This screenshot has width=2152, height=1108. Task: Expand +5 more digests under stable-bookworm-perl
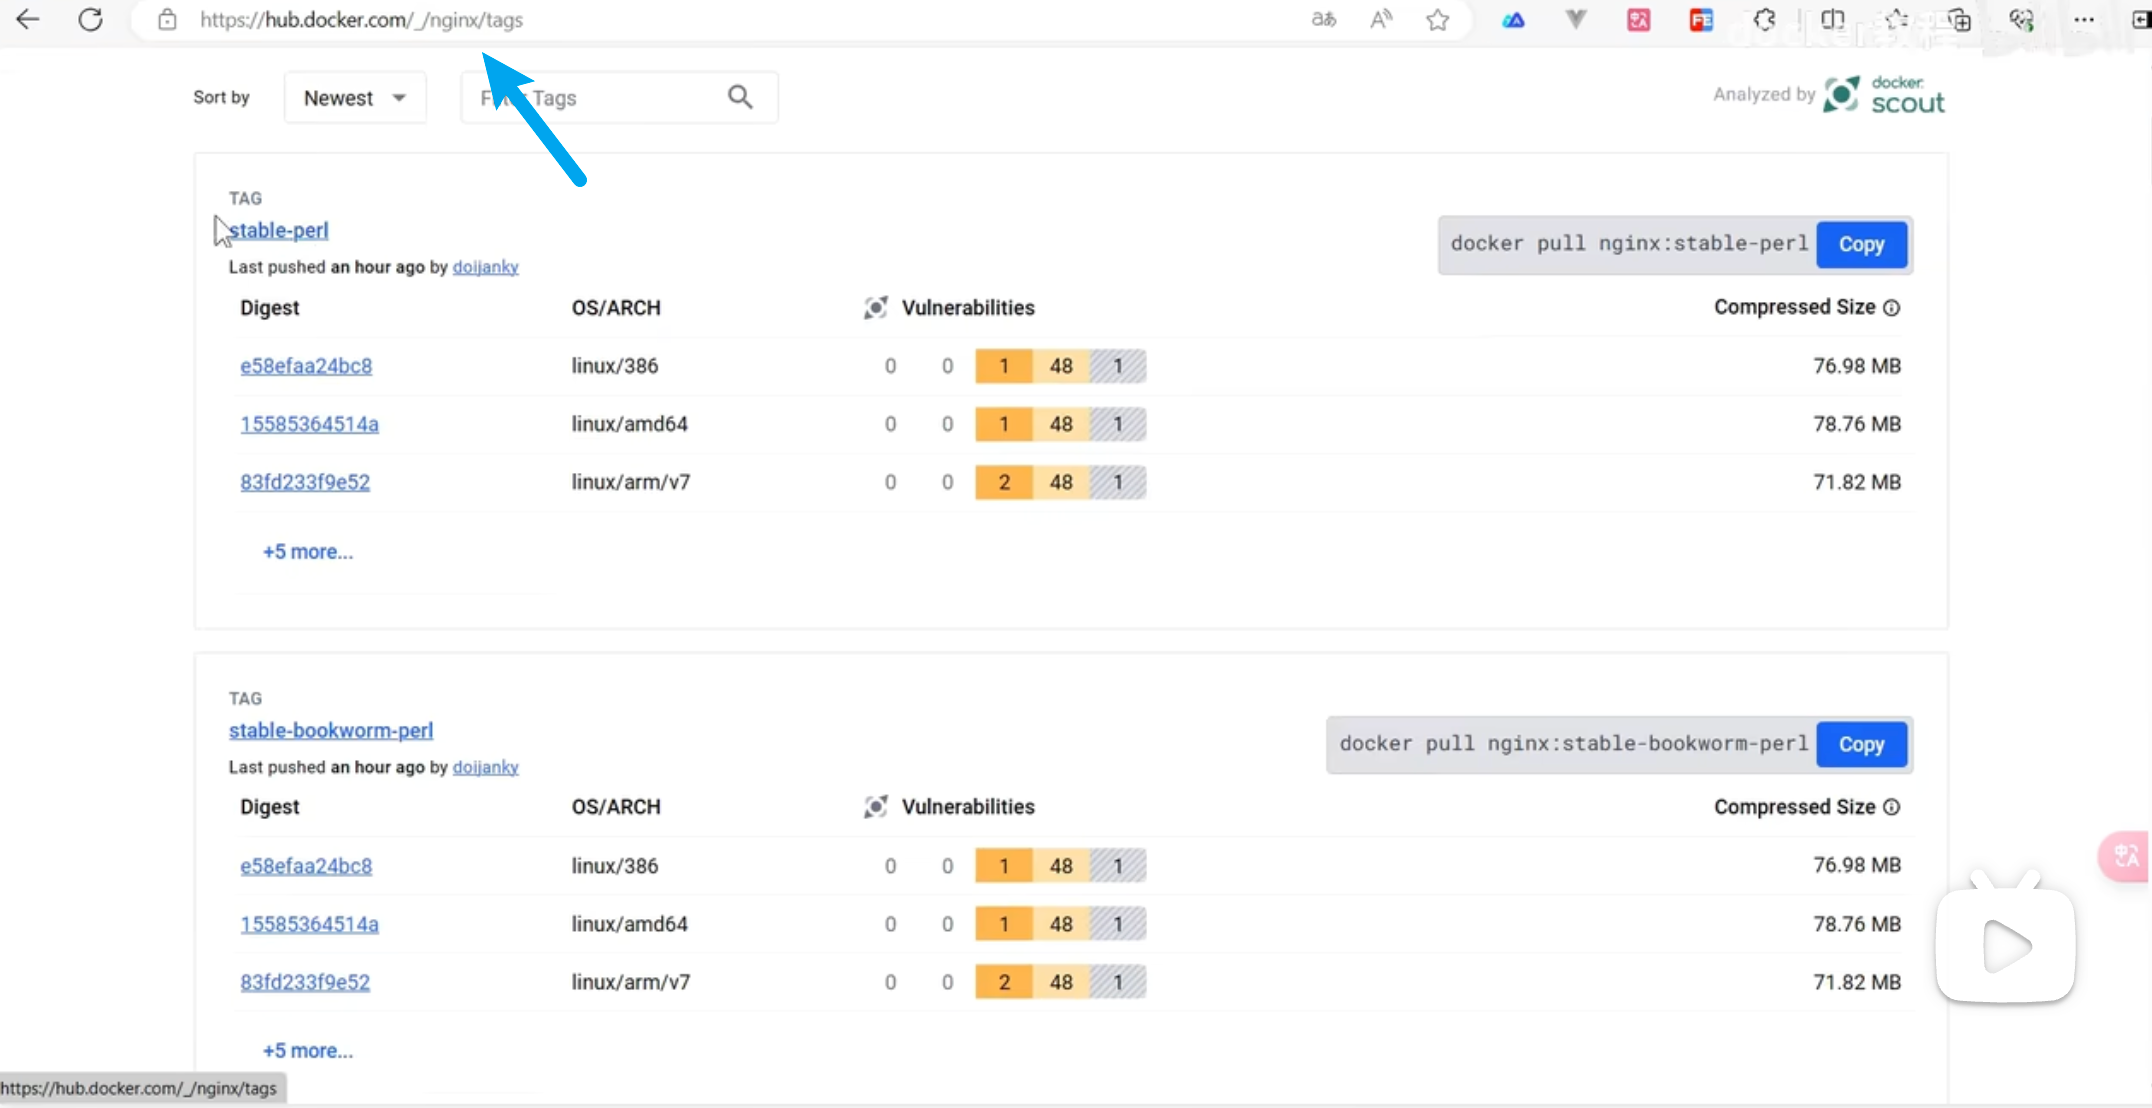tap(308, 1051)
